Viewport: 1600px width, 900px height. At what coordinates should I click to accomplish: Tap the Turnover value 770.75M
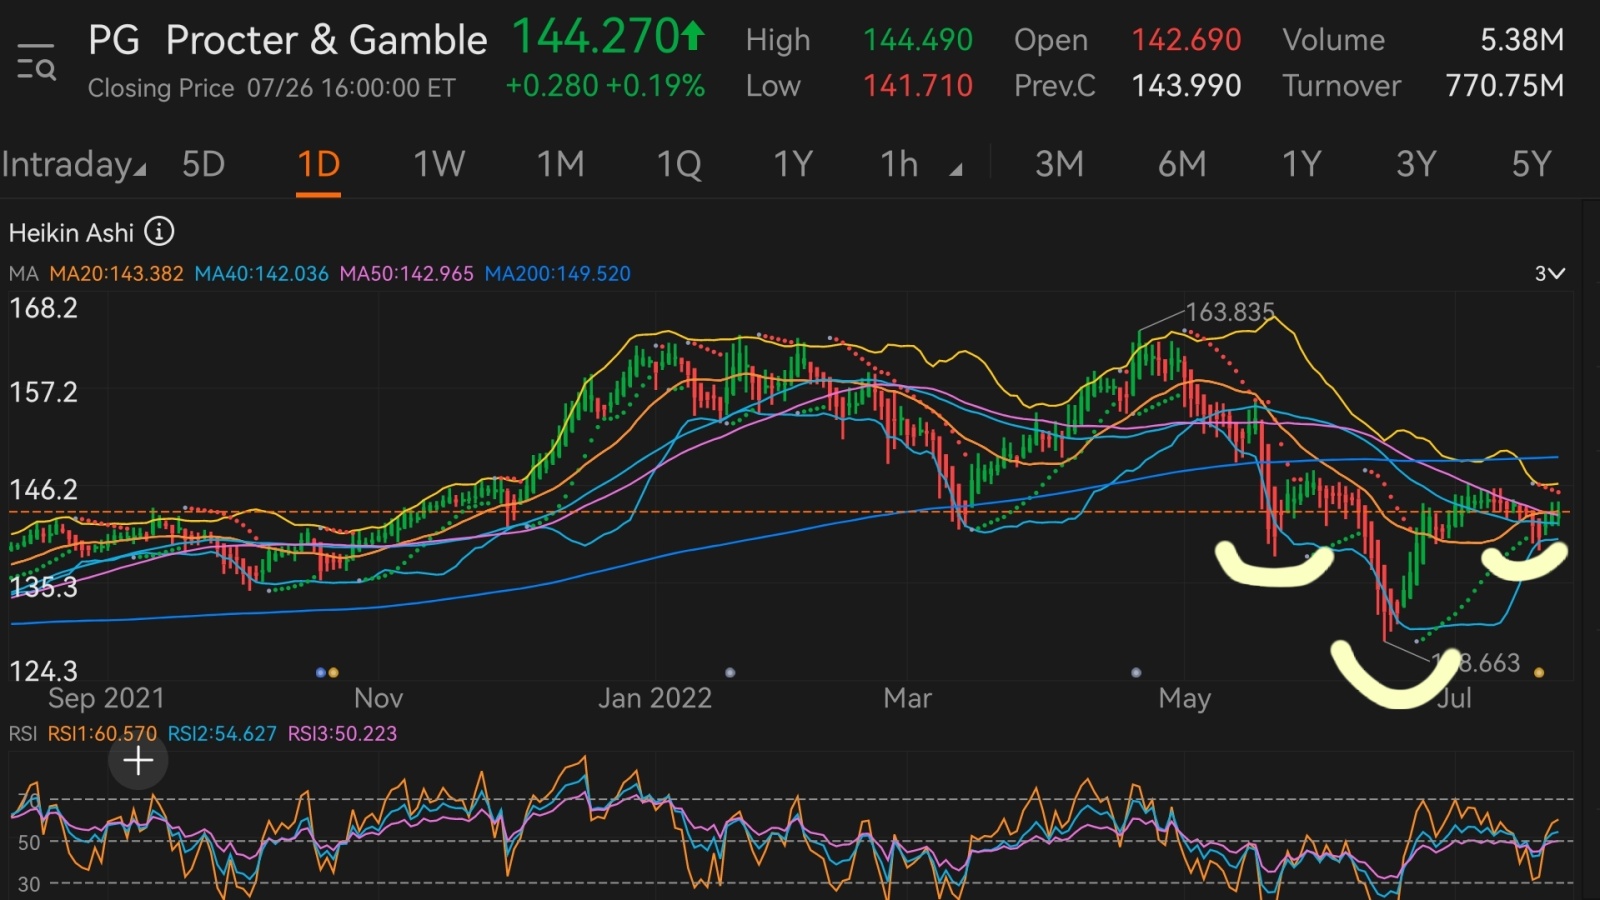tap(1504, 86)
